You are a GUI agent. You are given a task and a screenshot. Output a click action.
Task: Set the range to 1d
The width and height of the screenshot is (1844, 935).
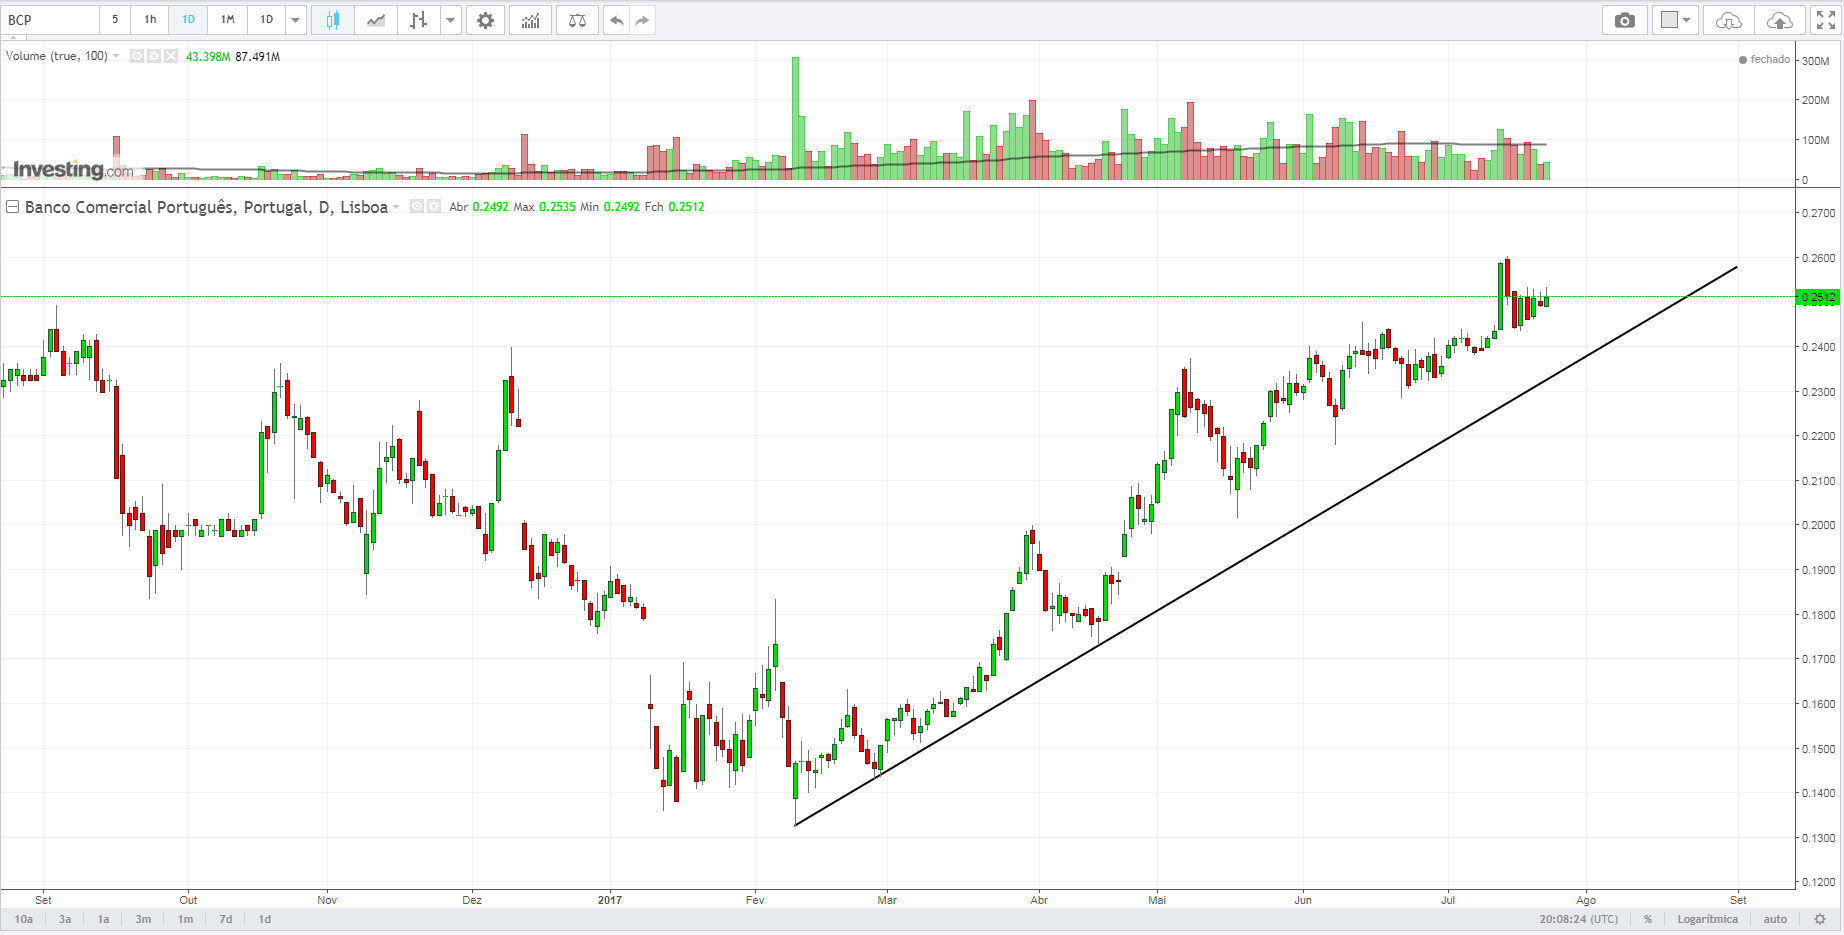point(265,919)
